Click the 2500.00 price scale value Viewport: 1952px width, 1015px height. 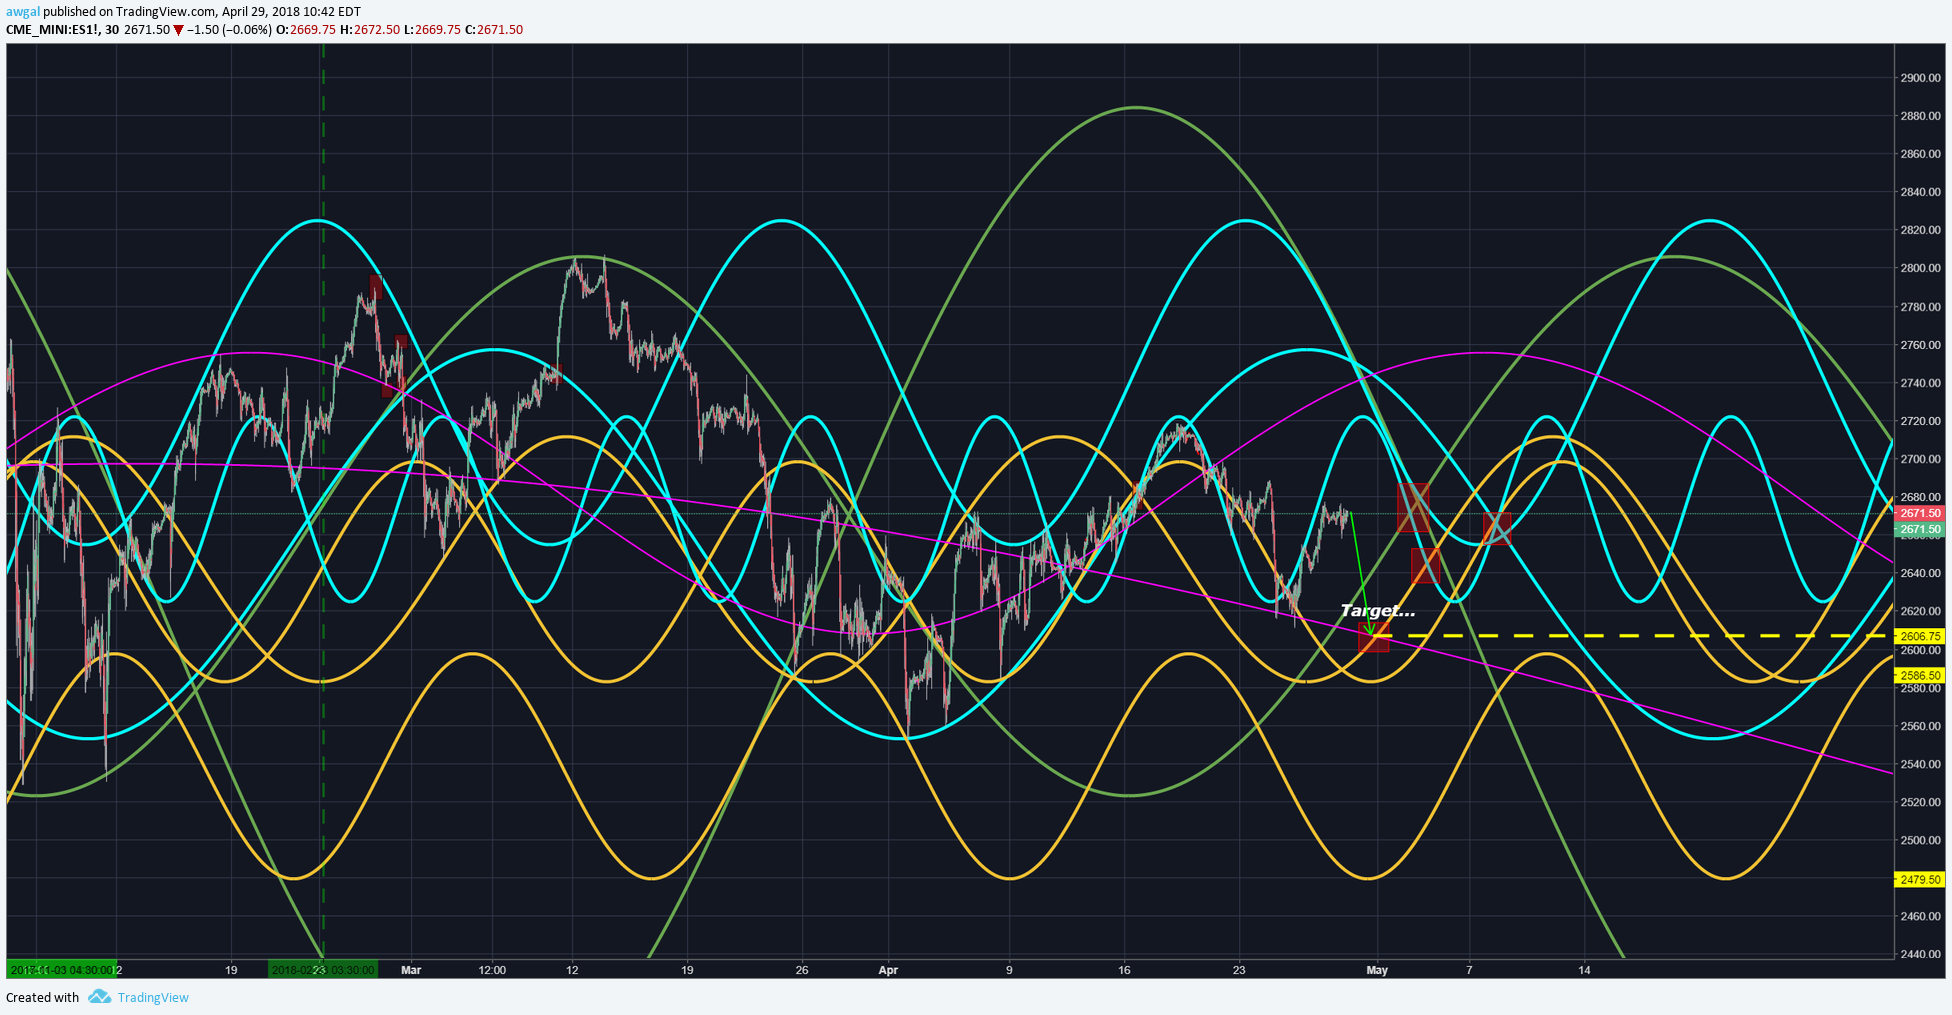[x=1920, y=840]
